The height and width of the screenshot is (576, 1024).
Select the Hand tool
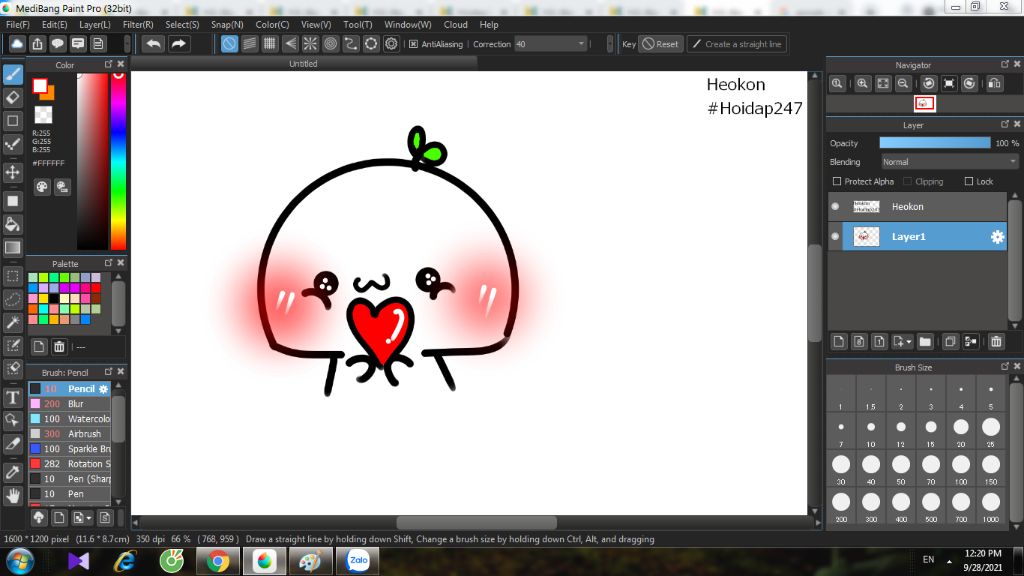[12, 496]
